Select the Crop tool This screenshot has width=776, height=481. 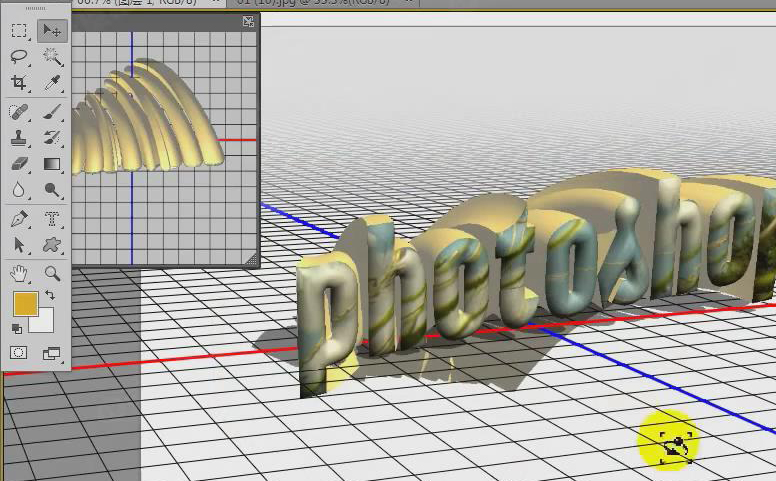pos(19,83)
